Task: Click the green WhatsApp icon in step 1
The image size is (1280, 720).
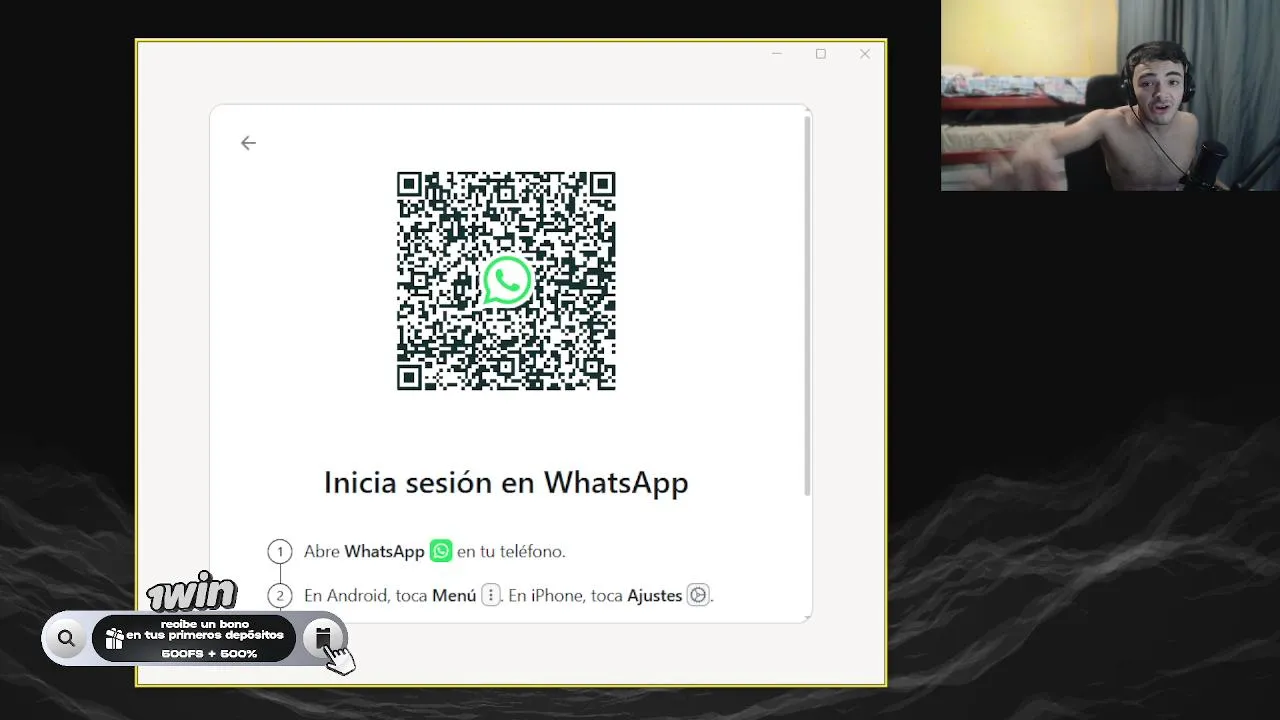Action: click(x=441, y=551)
